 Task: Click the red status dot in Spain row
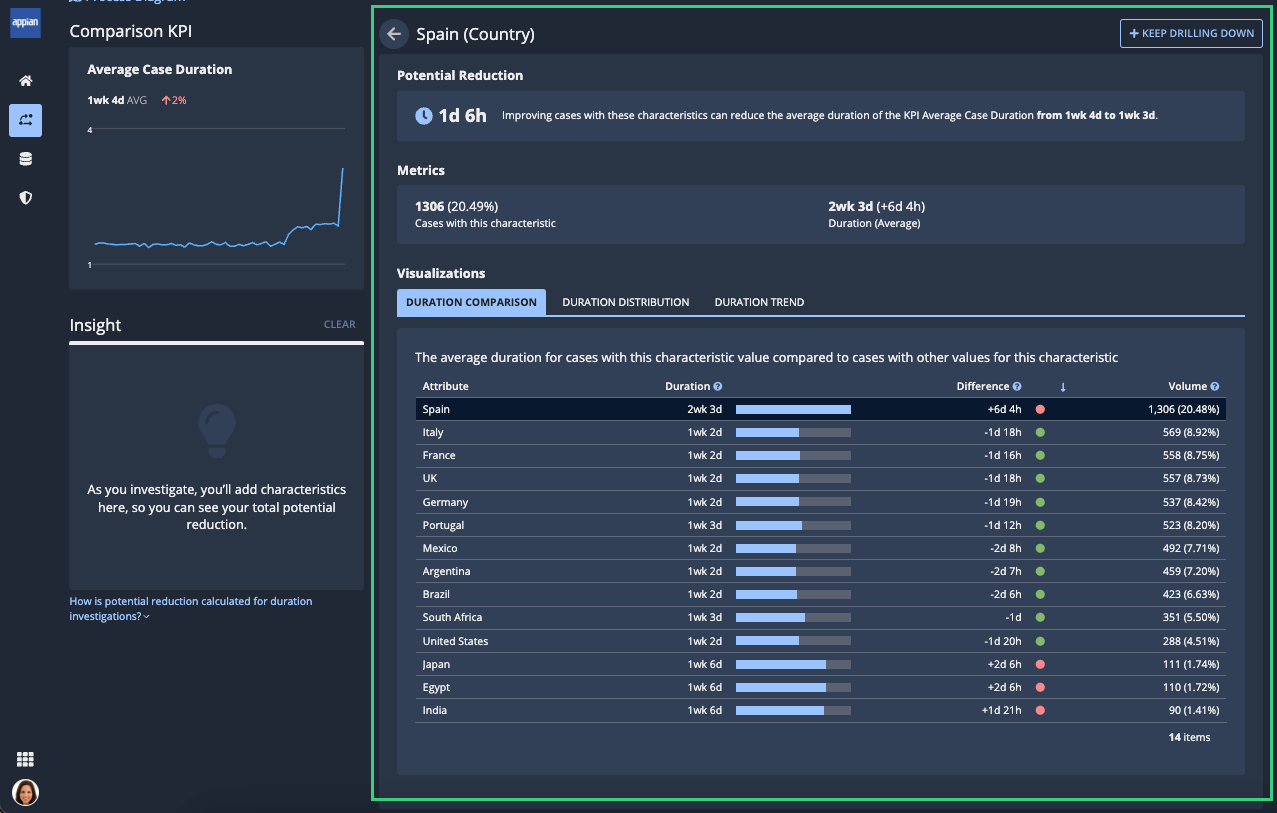click(x=1040, y=410)
